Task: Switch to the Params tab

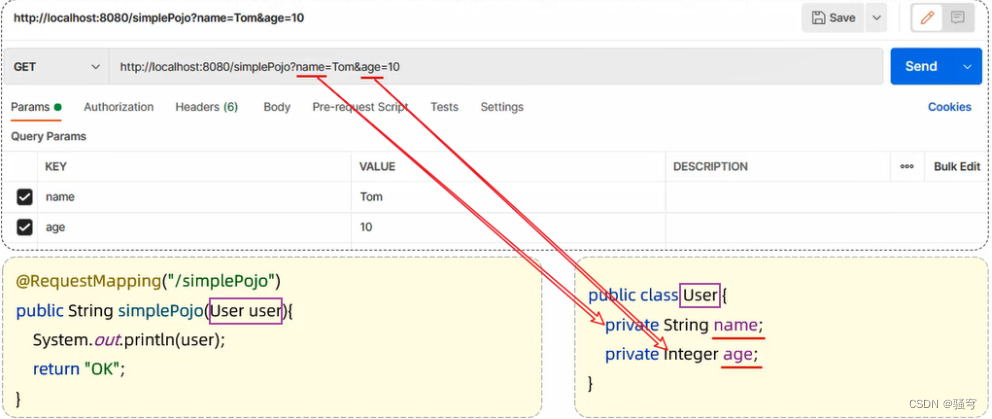Action: [x=36, y=107]
